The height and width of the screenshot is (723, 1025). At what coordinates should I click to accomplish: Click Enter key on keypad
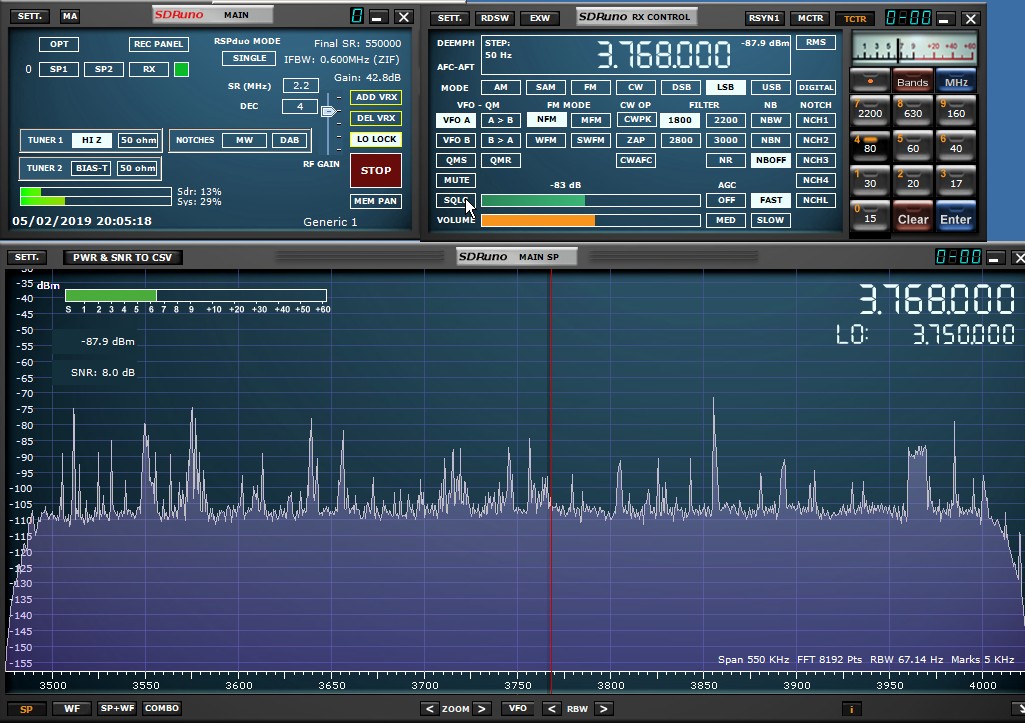(x=956, y=218)
